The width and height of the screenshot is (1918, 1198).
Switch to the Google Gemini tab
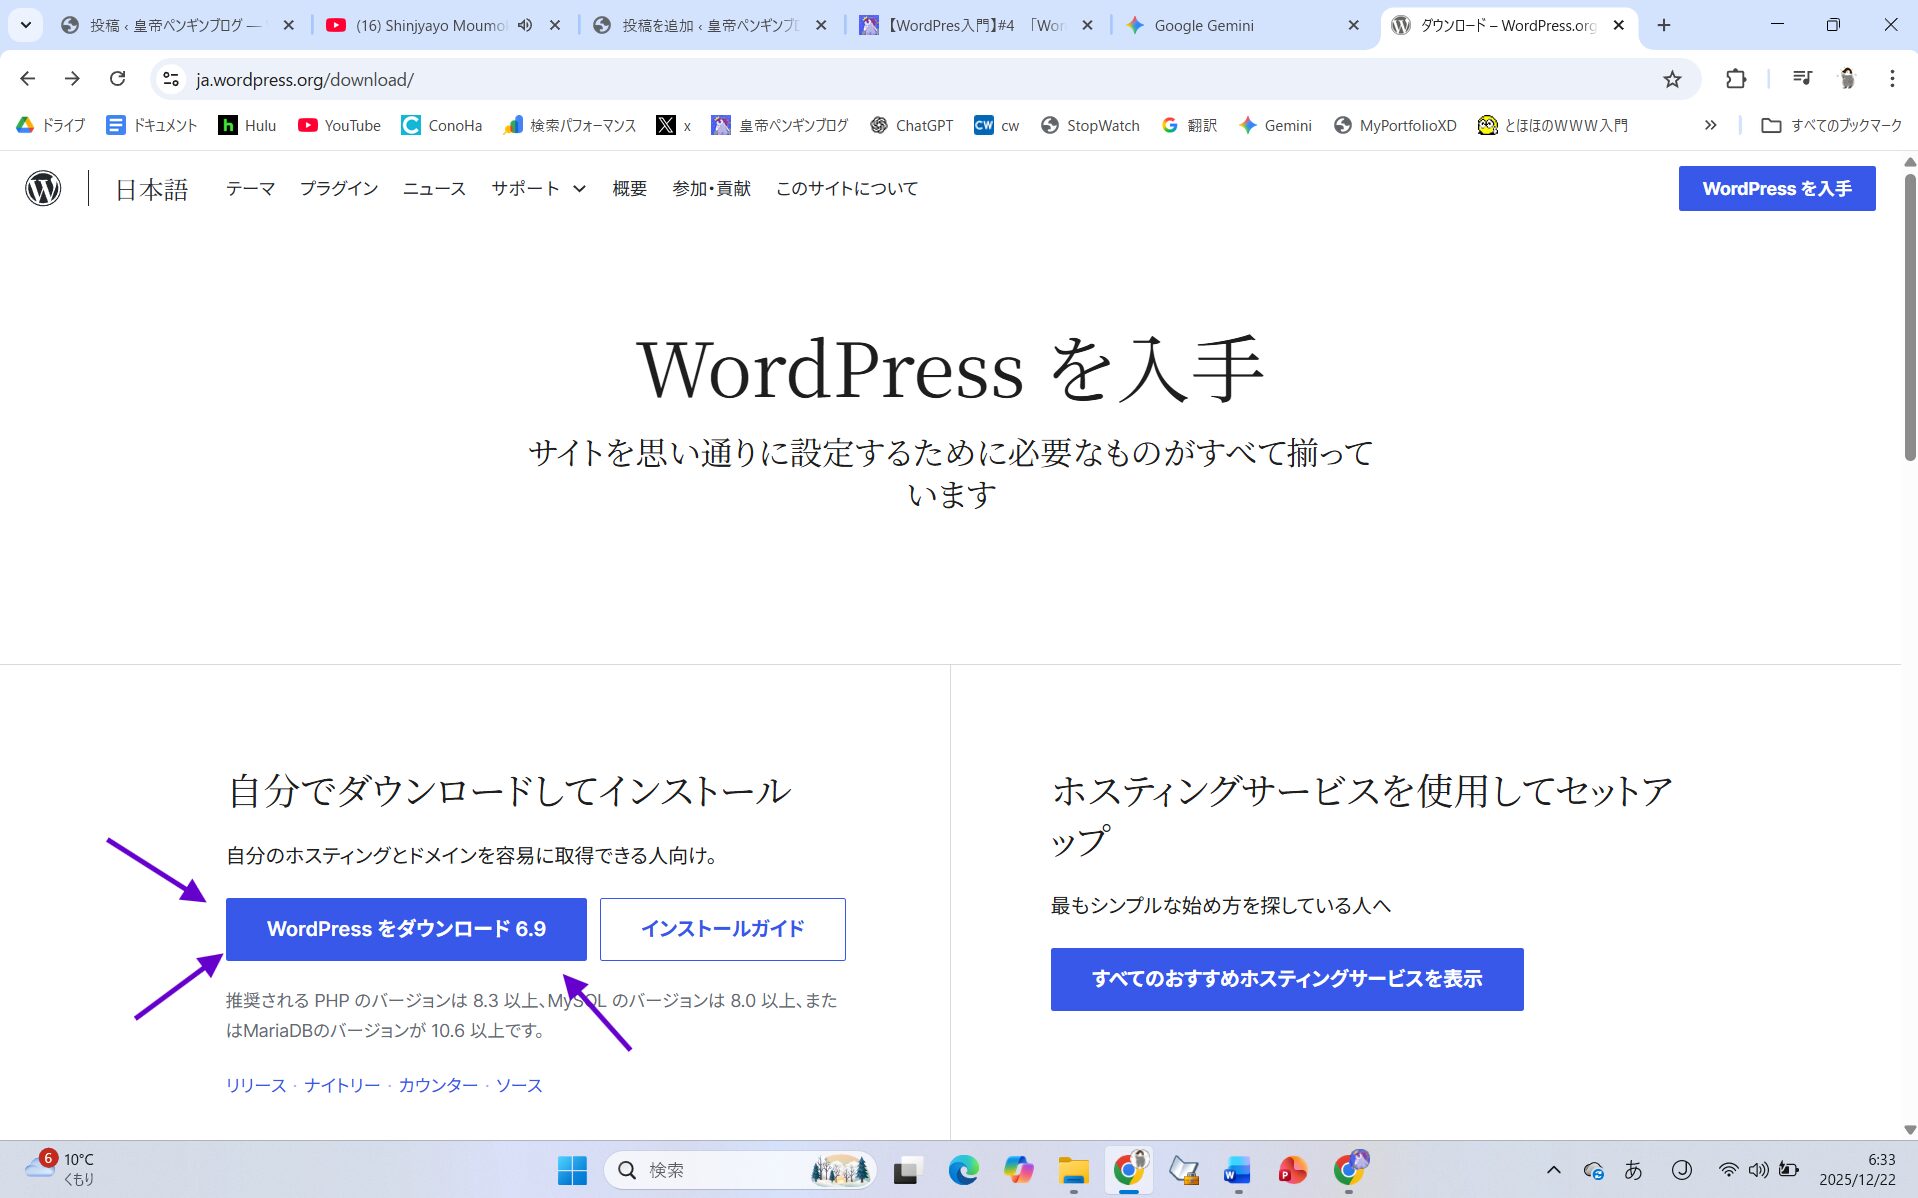[x=1203, y=25]
